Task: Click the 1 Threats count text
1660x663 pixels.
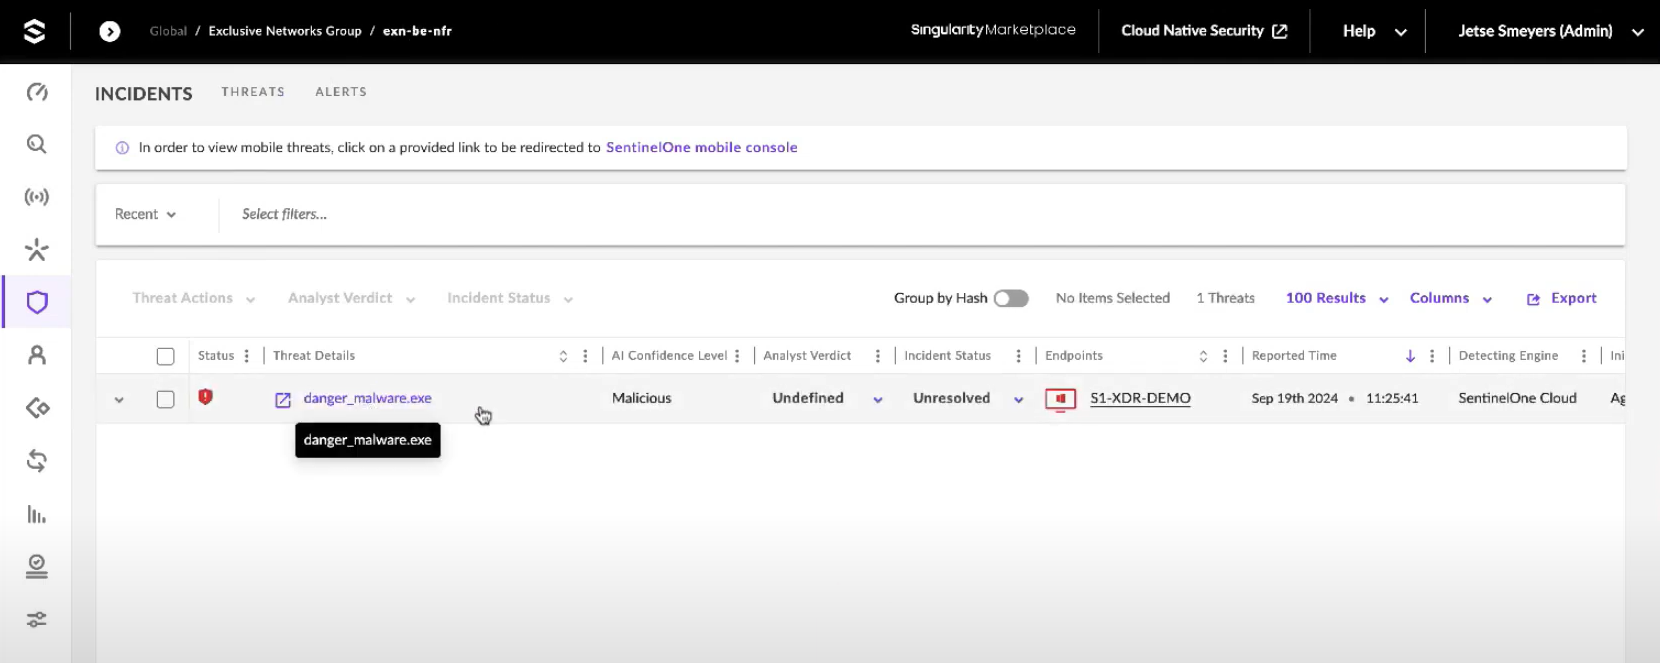Action: (x=1225, y=298)
